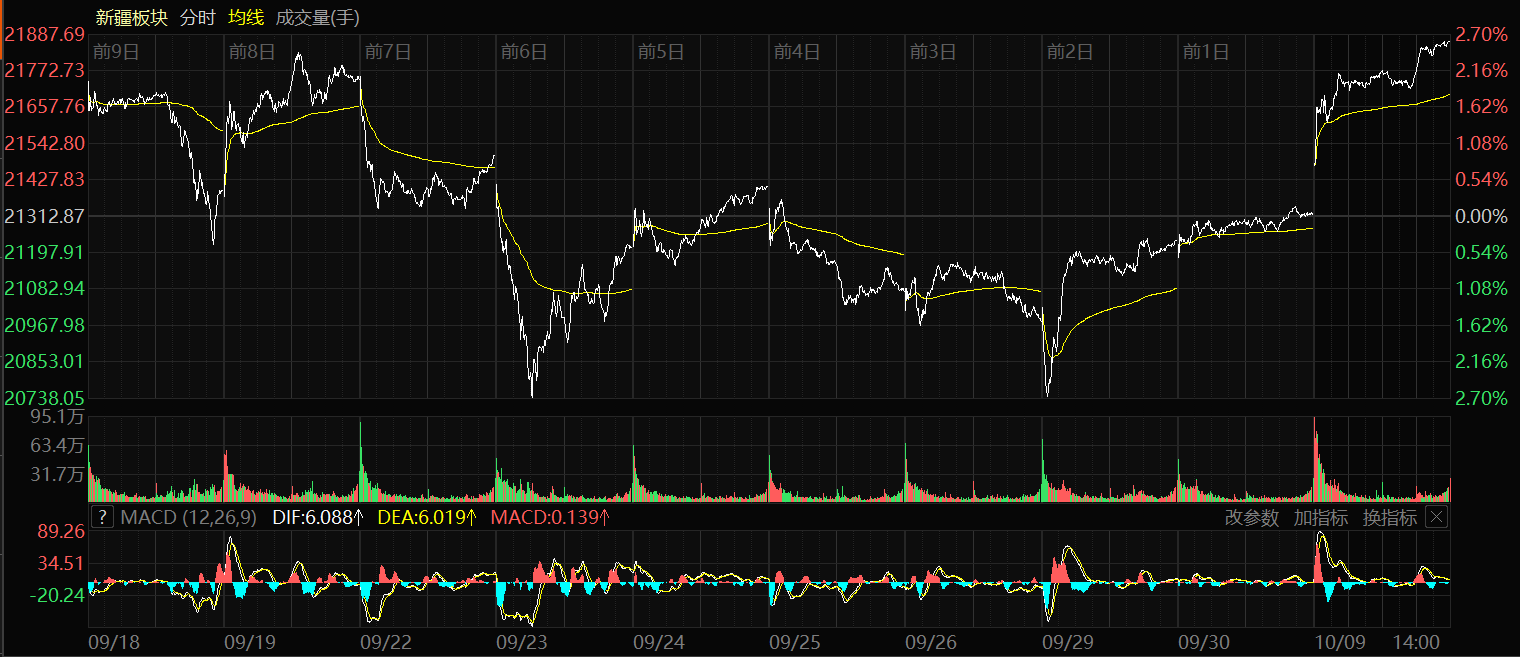Click 加指标 to add an indicator
The image size is (1520, 657).
(x=1320, y=517)
